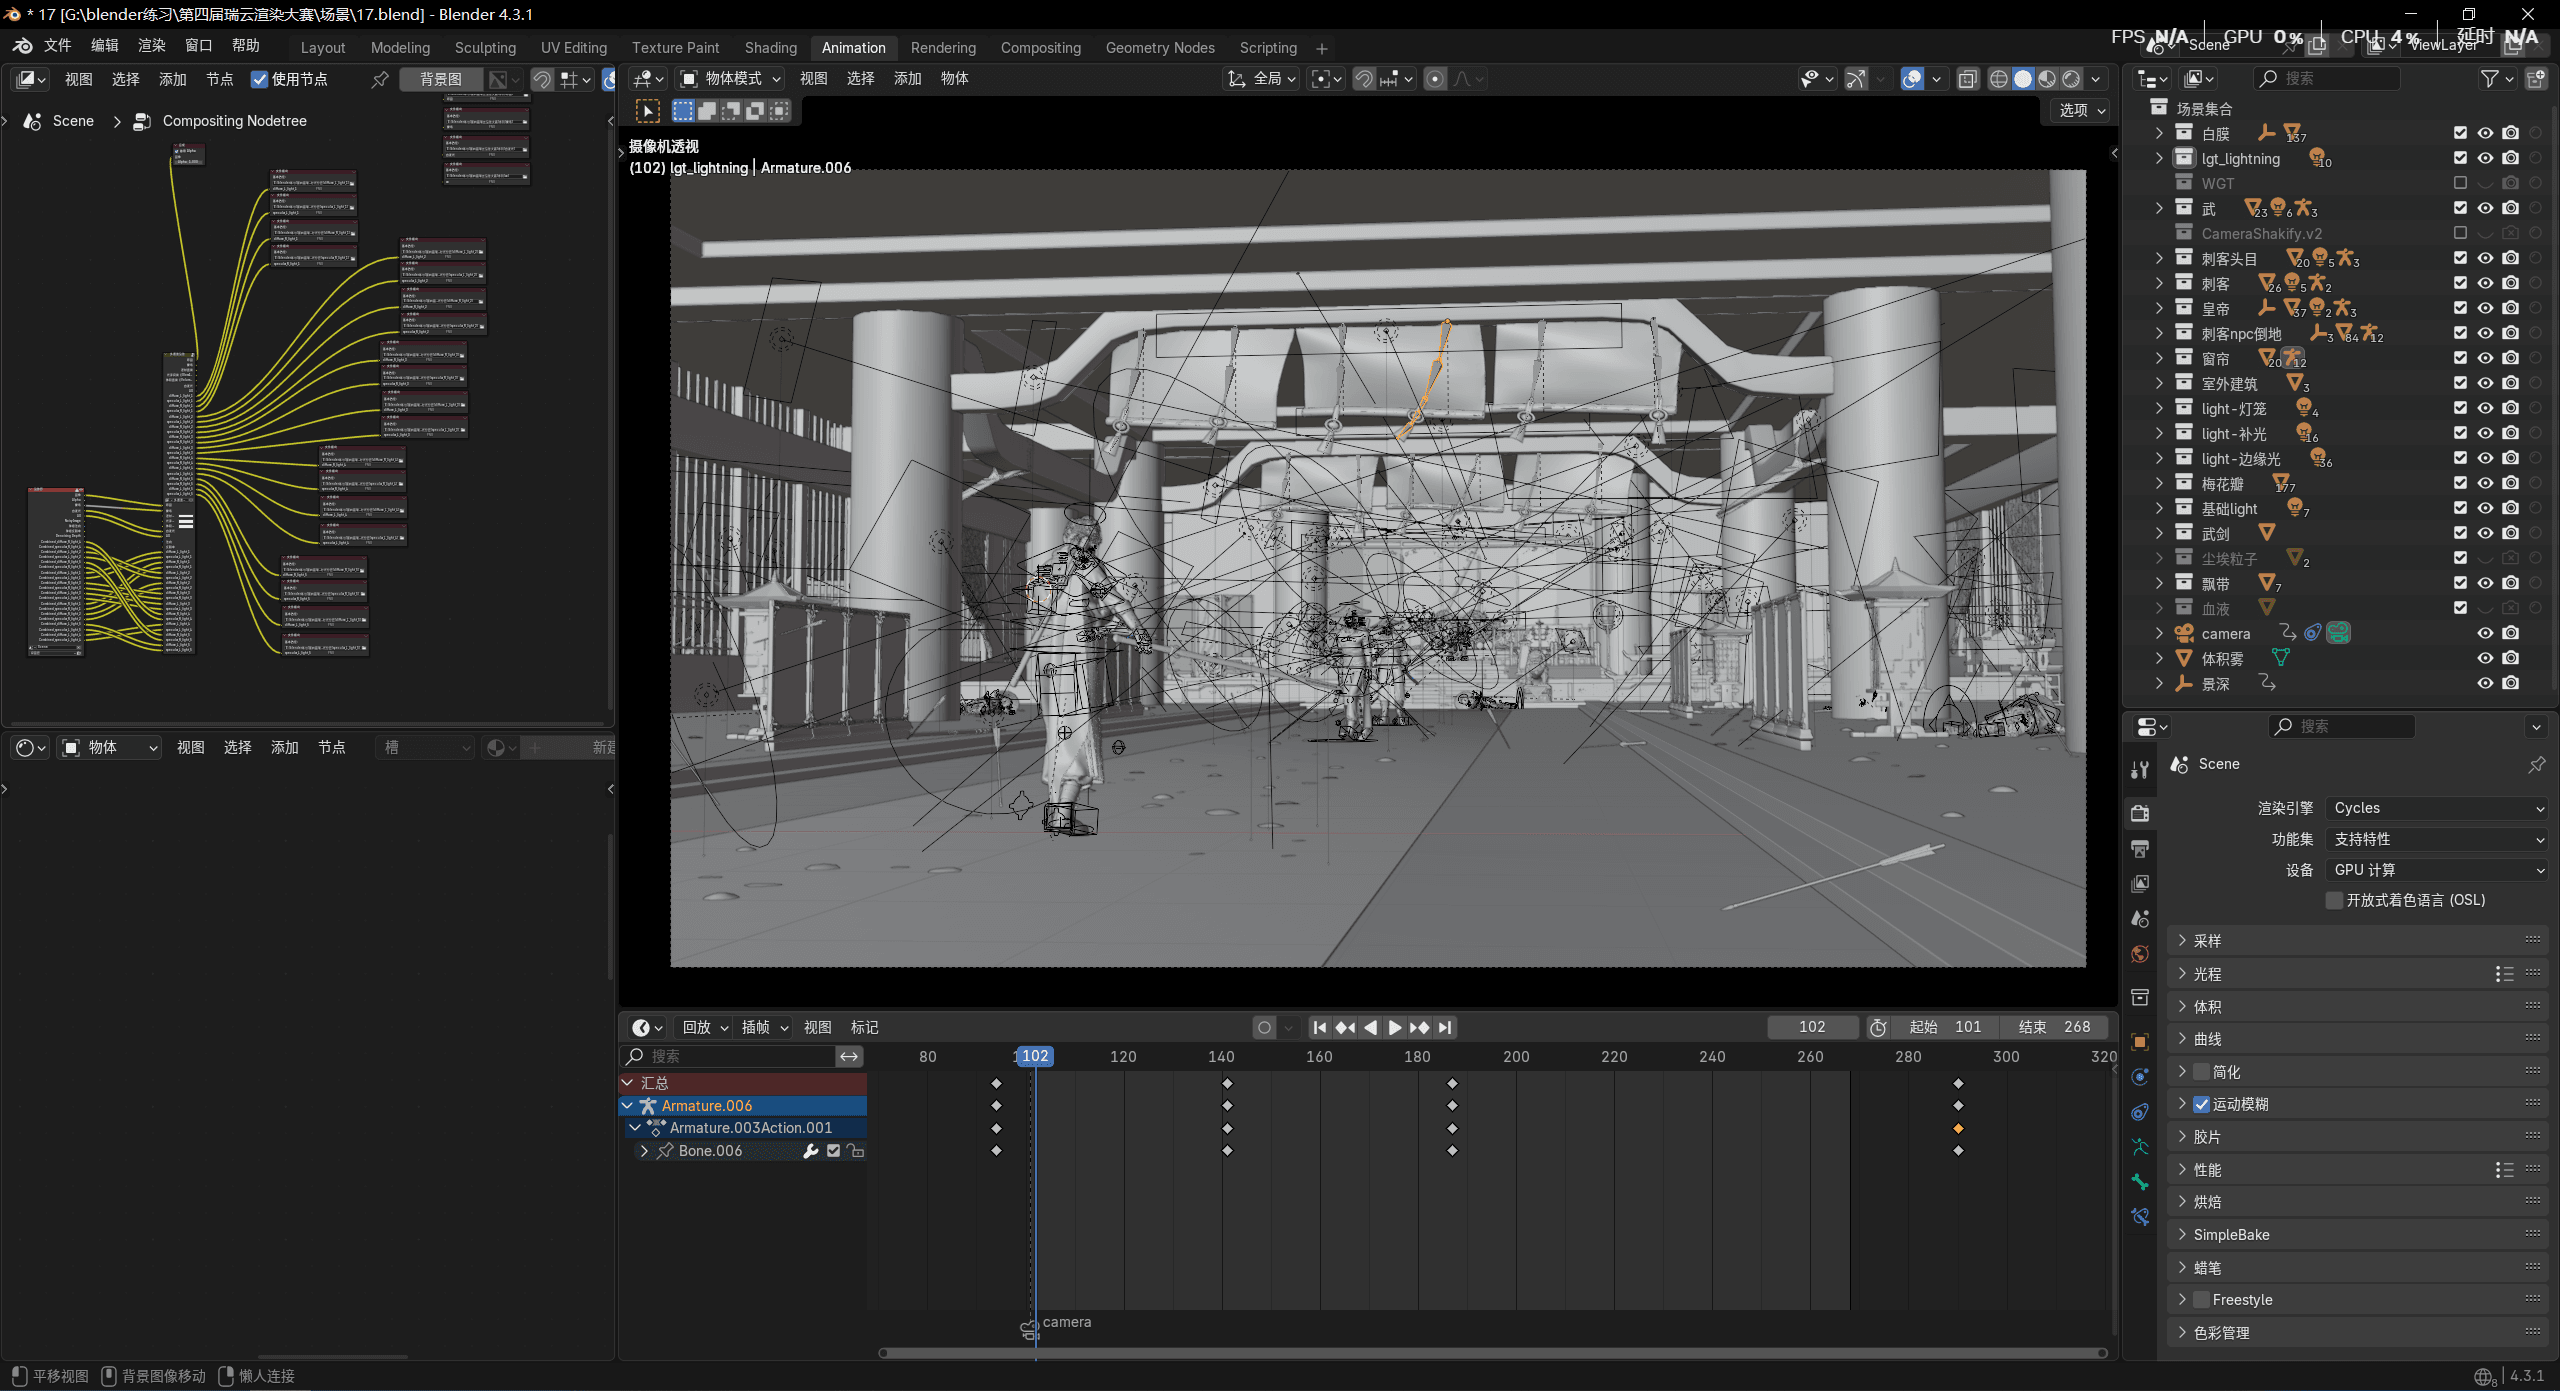Click the 结束 268 end frame field
Screen dimensions: 2560x1391
2054,1027
